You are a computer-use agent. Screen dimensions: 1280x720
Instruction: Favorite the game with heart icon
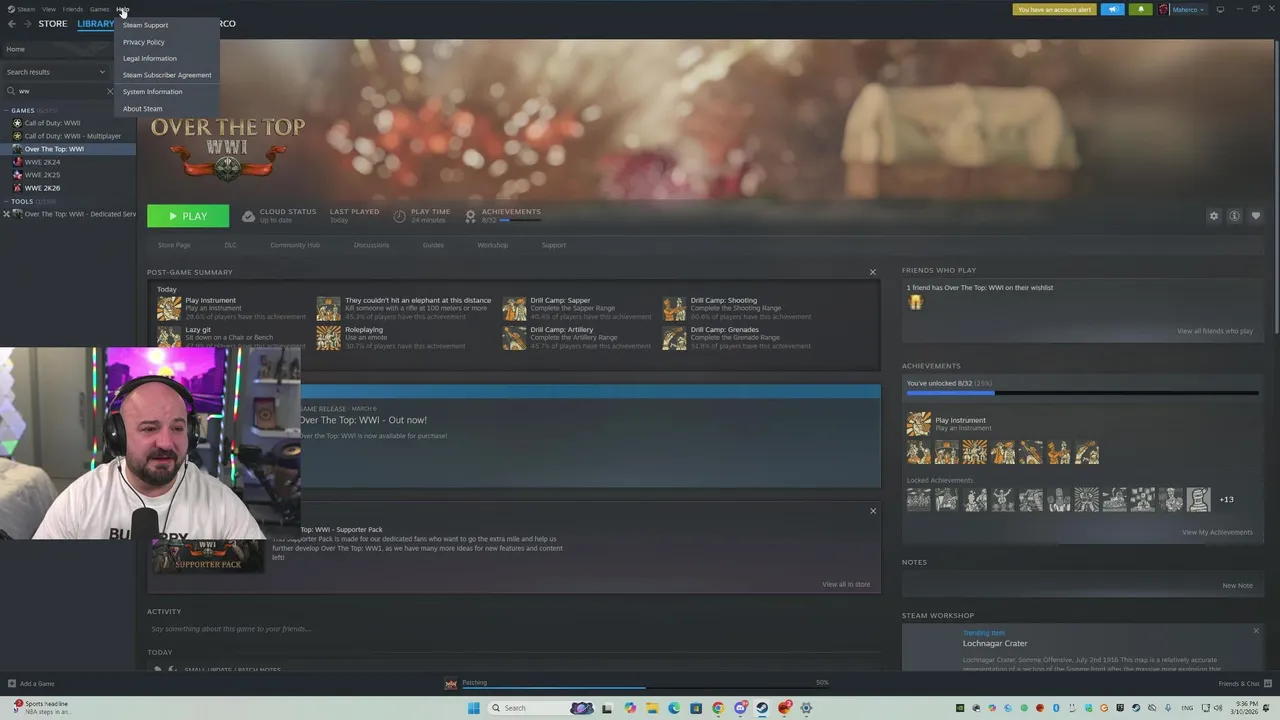1256,216
